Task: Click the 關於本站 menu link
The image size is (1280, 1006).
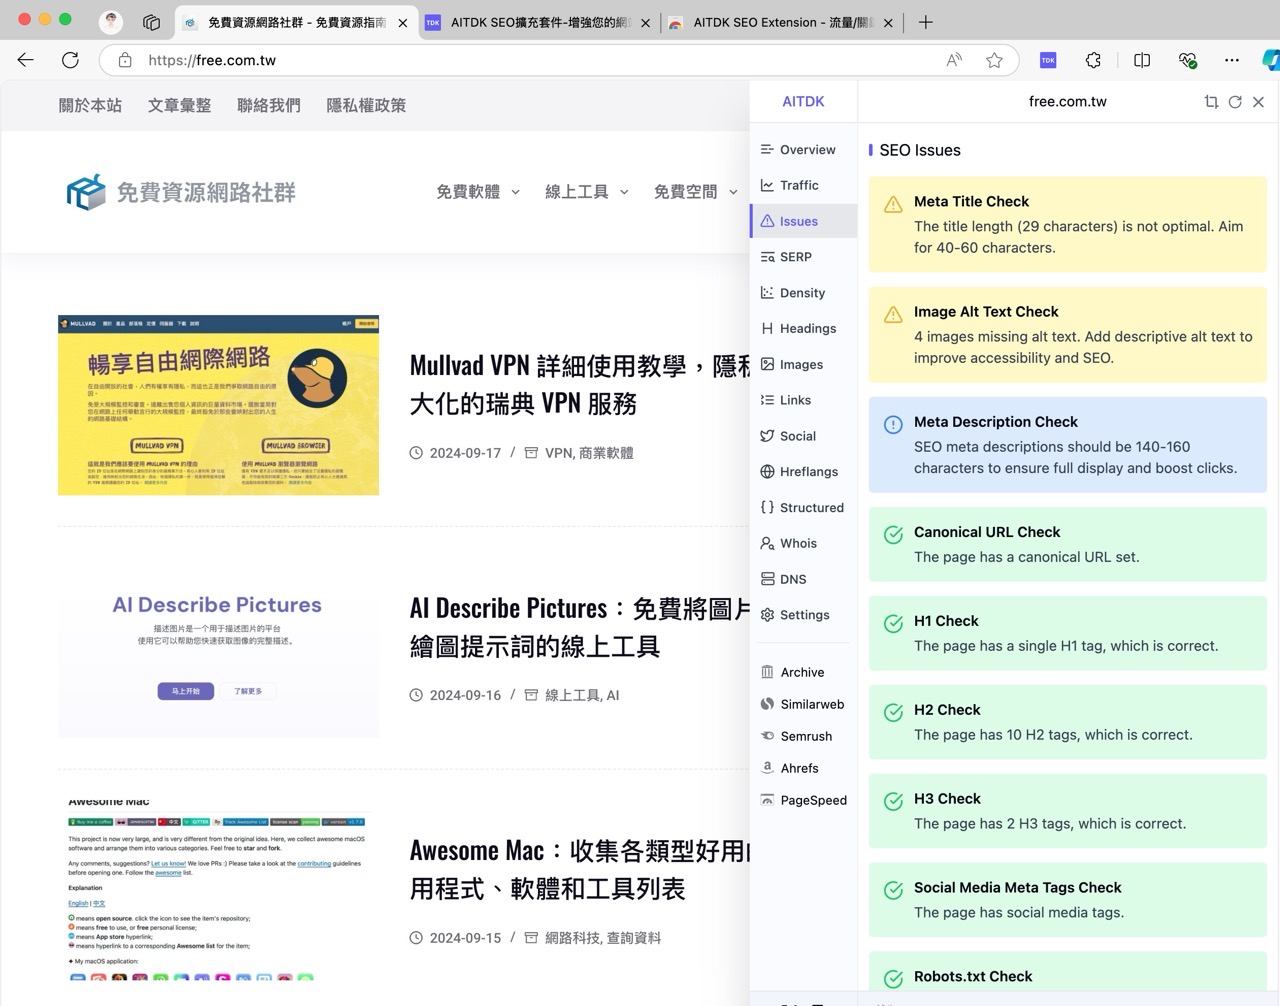Action: 90,105
